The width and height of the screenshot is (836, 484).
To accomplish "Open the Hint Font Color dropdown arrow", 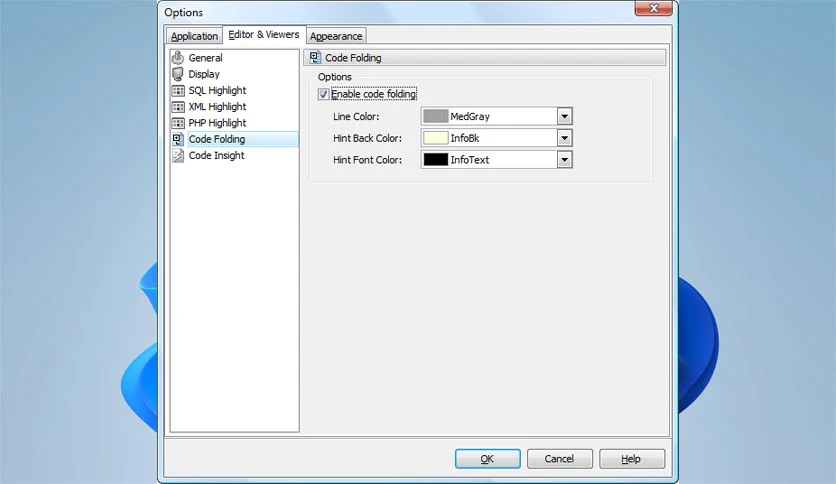I will pyautogui.click(x=564, y=159).
